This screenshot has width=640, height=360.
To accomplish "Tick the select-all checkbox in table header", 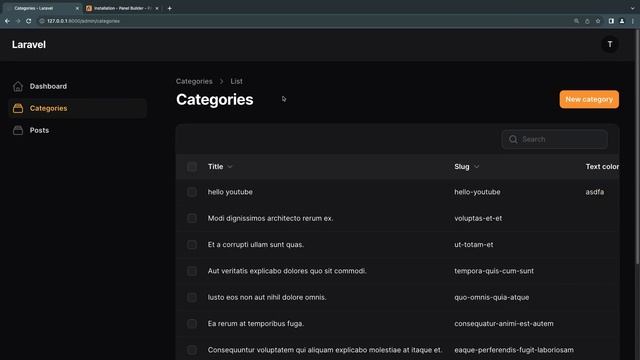I will click(x=192, y=167).
